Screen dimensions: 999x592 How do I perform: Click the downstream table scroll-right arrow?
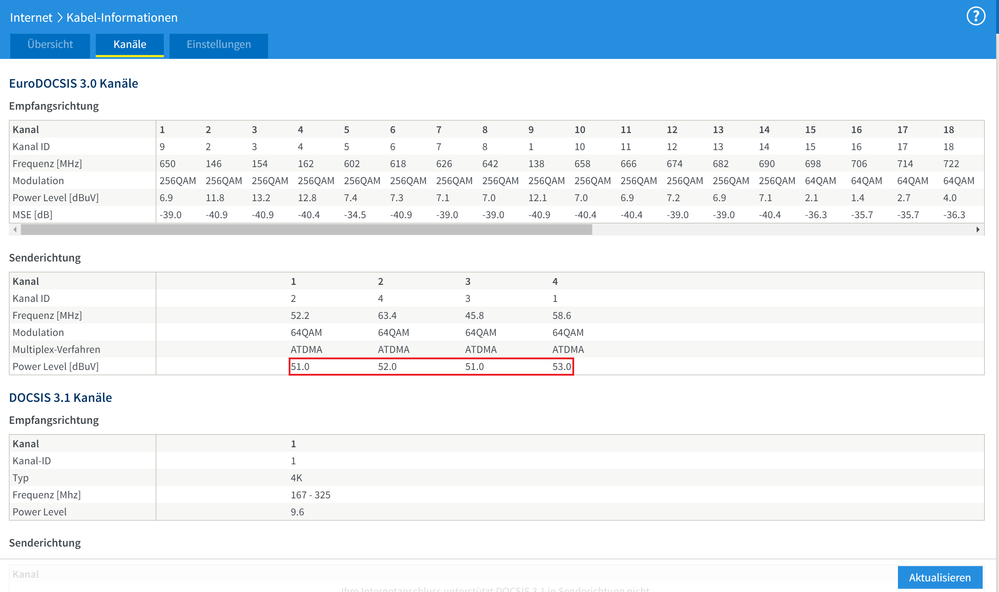pos(978,229)
